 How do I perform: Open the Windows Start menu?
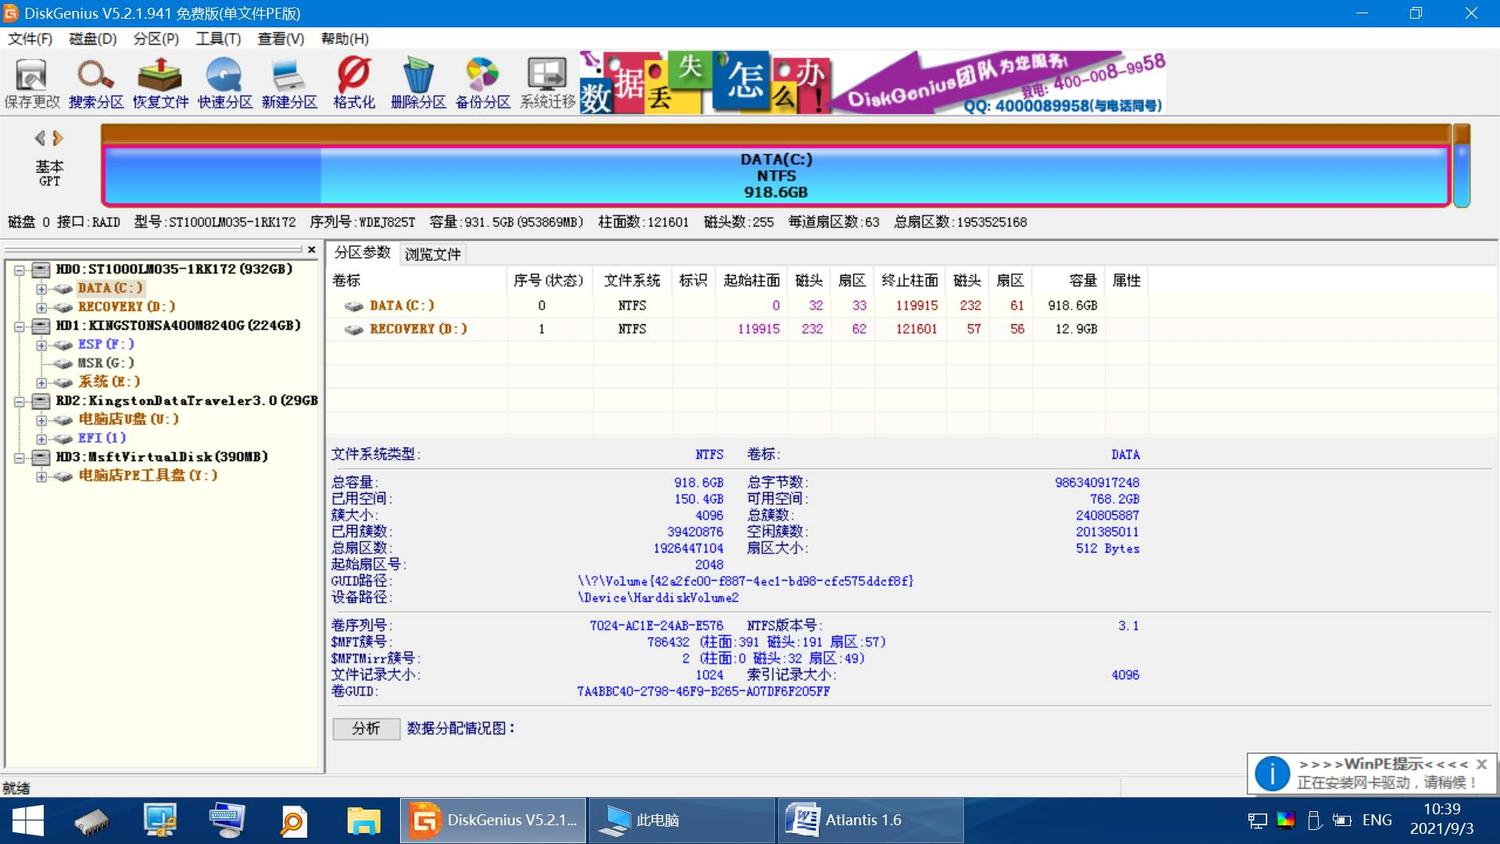click(27, 820)
